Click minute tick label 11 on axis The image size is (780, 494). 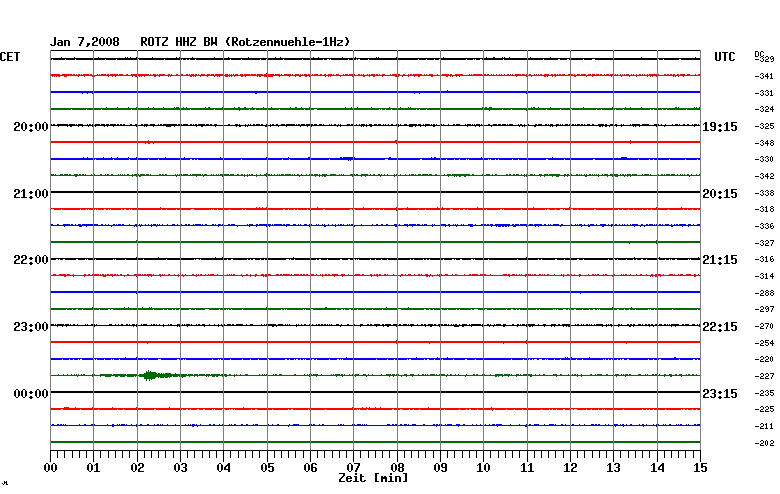pos(527,468)
